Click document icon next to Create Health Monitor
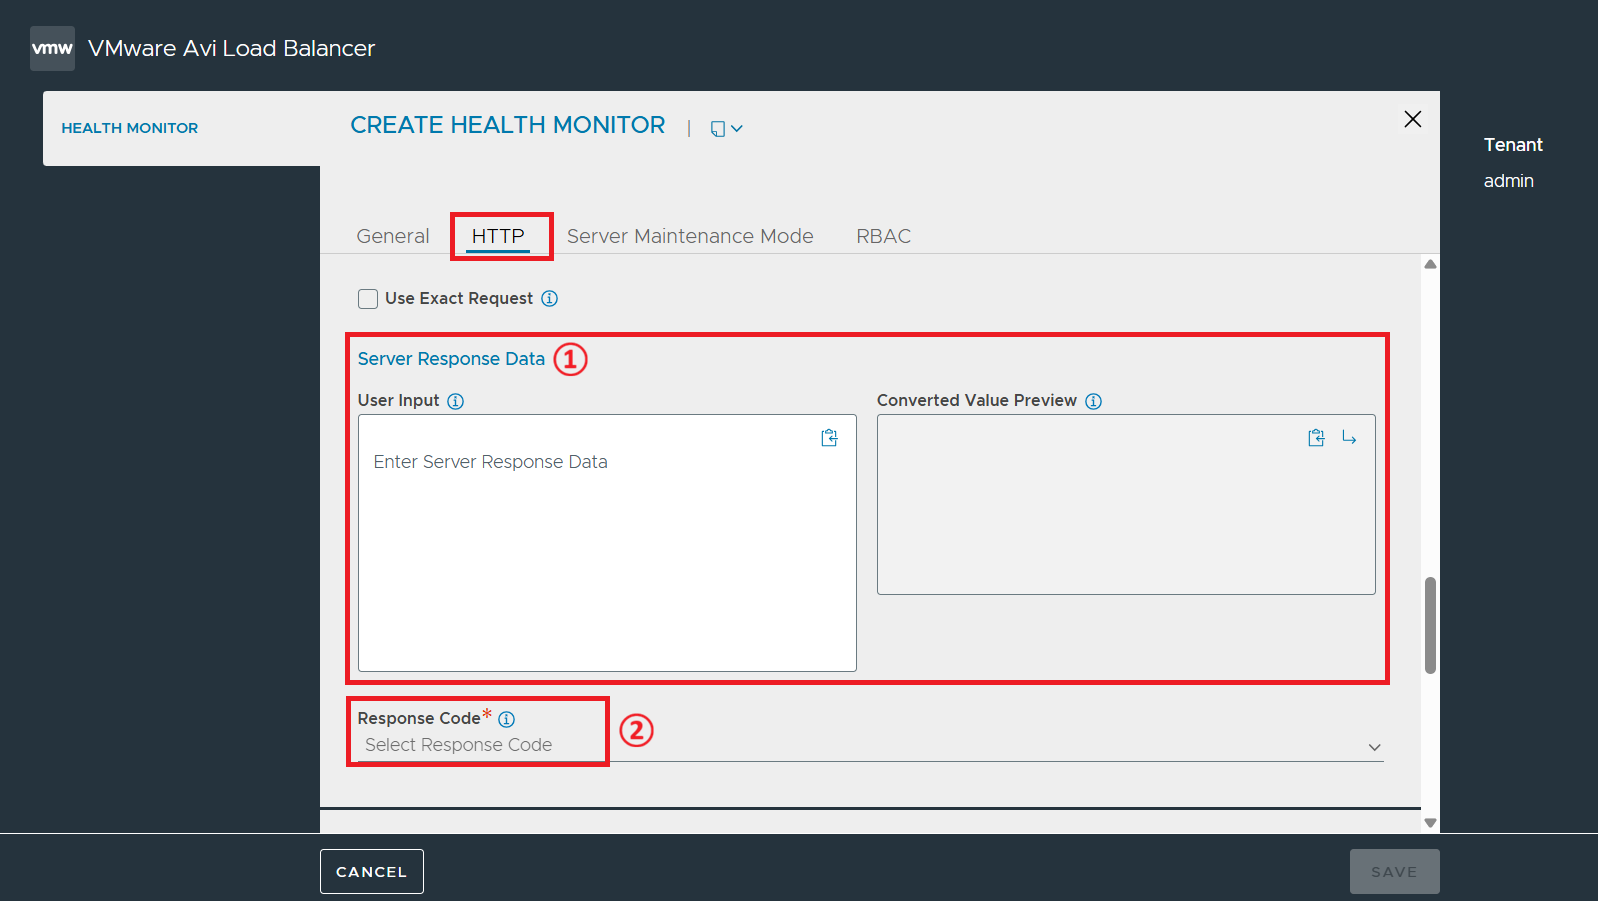The width and height of the screenshot is (1598, 901). (x=717, y=129)
